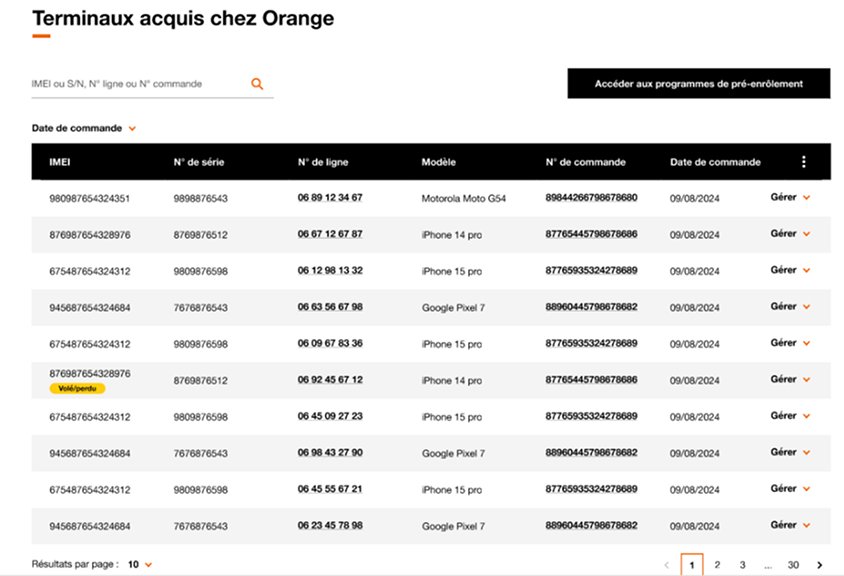The width and height of the screenshot is (844, 576).
Task: Select page 3 in pagination
Action: click(x=742, y=565)
